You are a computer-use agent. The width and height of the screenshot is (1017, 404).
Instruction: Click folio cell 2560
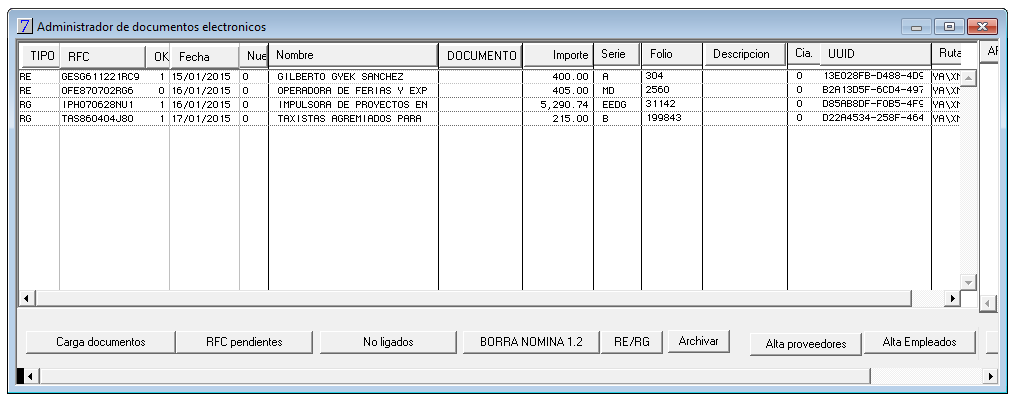click(657, 89)
